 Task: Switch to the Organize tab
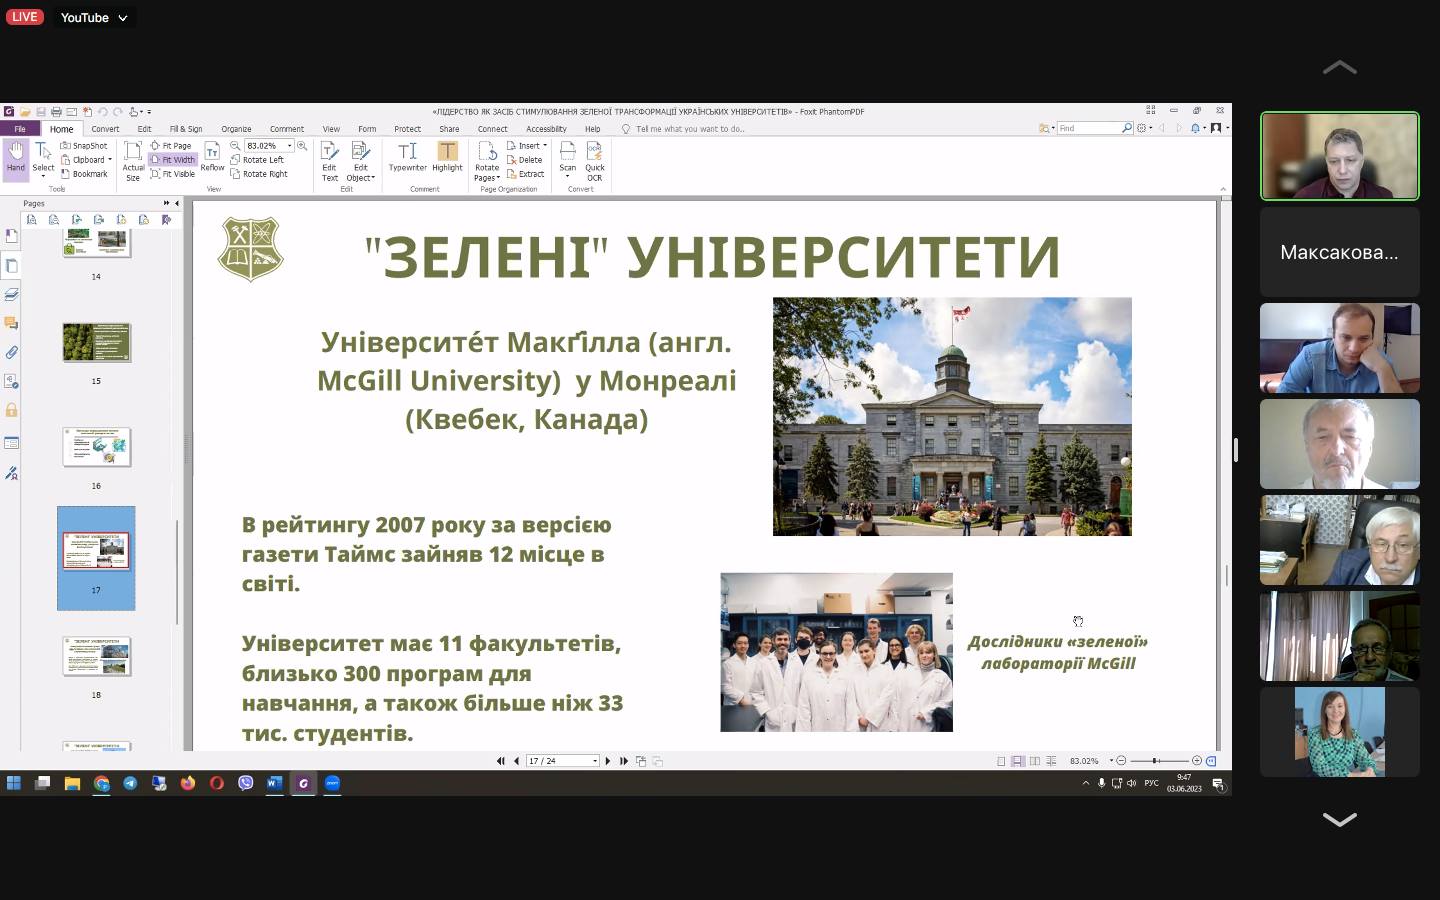(x=236, y=129)
